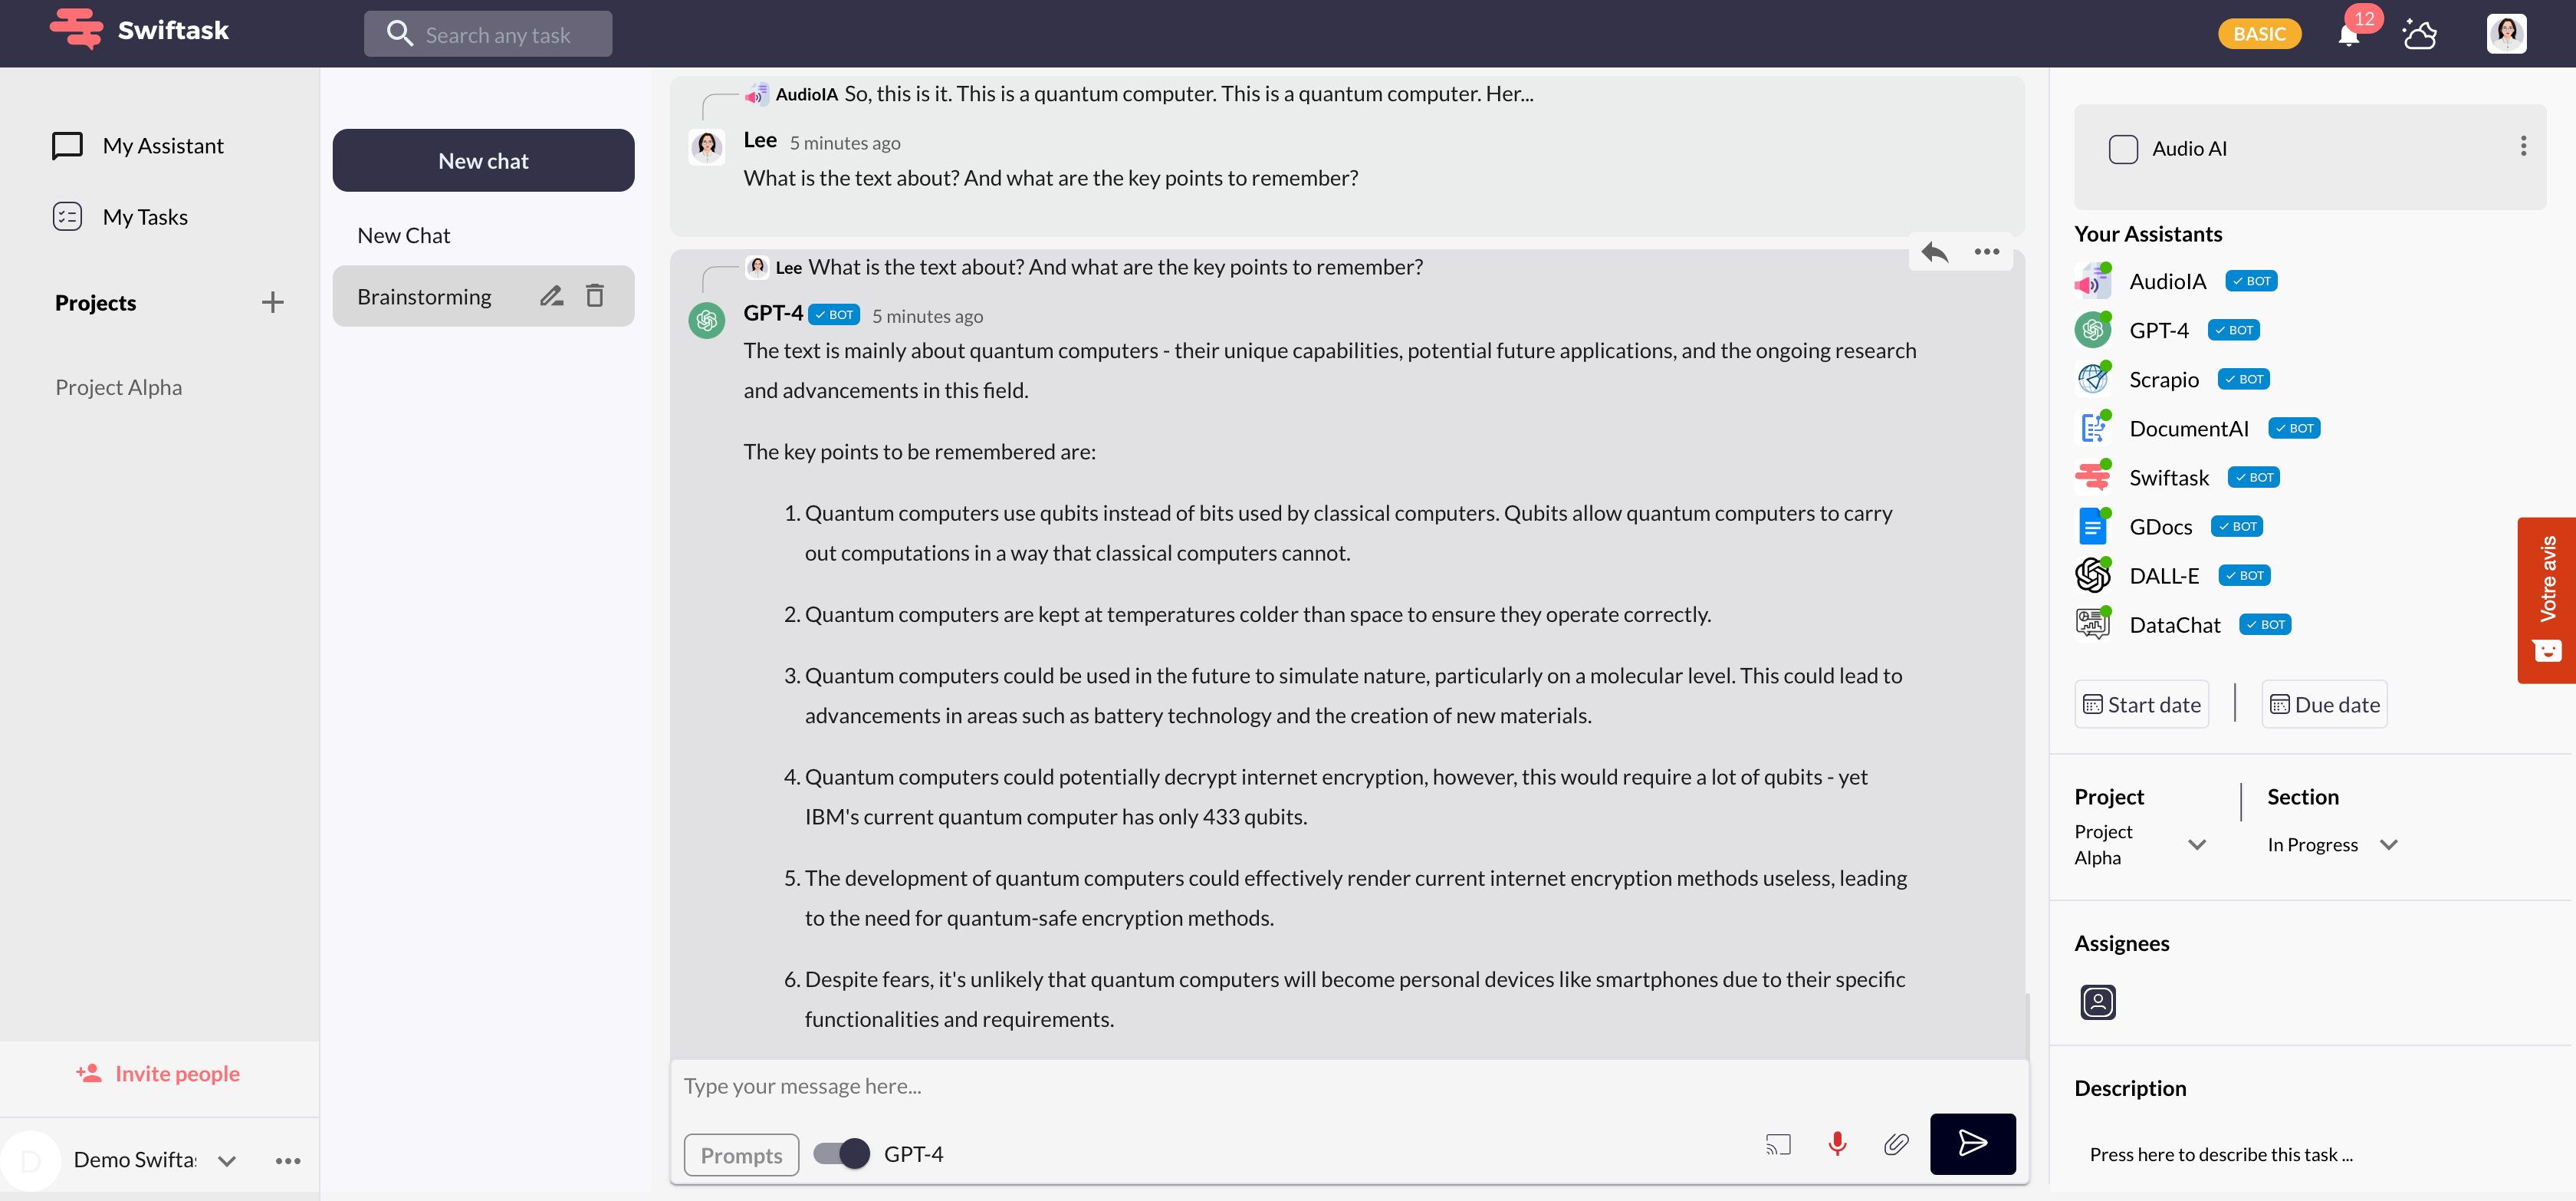Open the notifications bell
This screenshot has width=2576, height=1201.
tap(2348, 36)
